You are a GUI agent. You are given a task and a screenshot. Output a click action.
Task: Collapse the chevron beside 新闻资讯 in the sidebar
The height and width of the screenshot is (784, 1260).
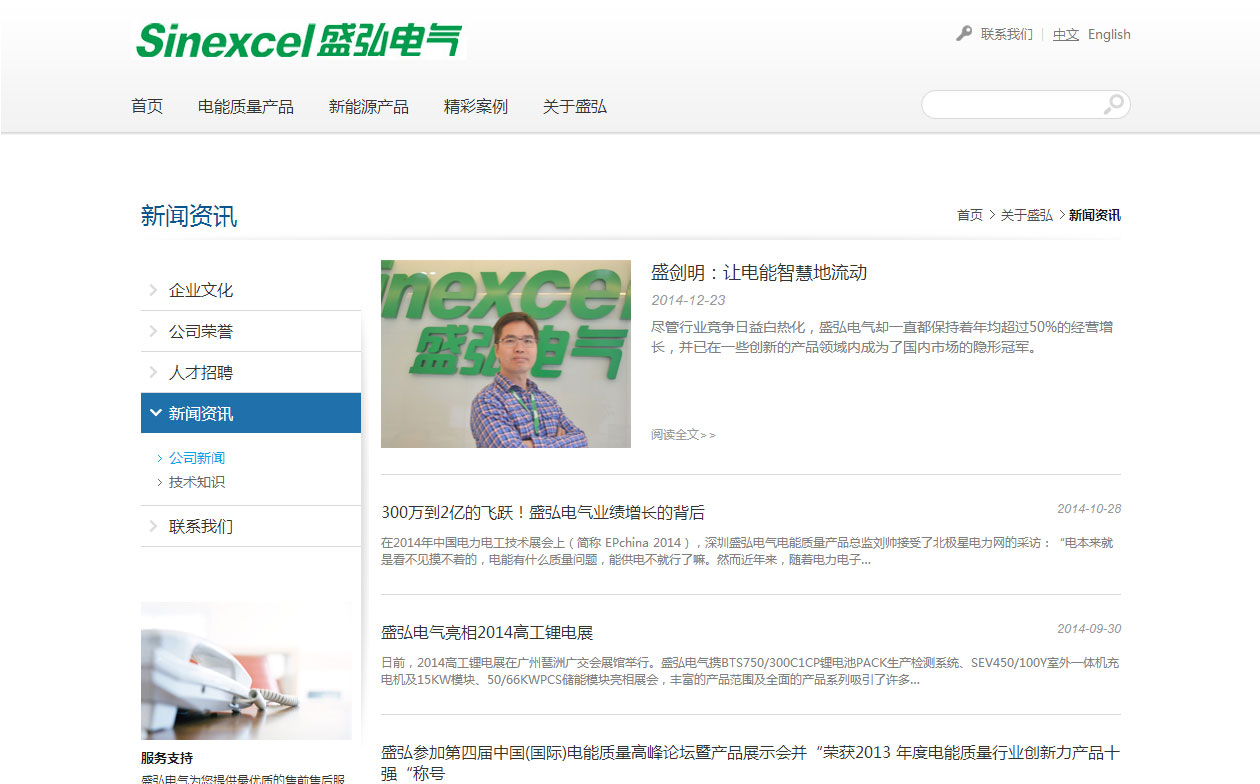pyautogui.click(x=155, y=413)
